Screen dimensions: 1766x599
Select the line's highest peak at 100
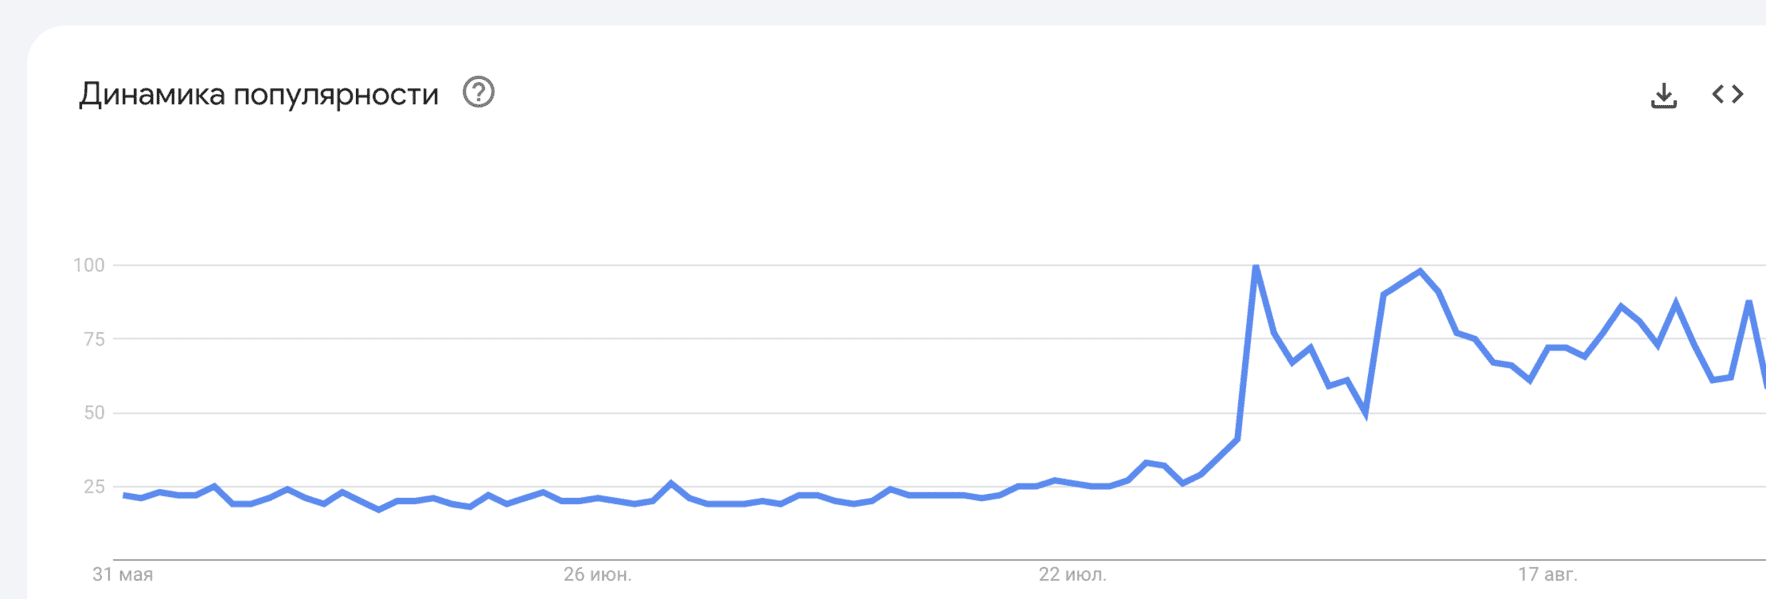(1256, 266)
